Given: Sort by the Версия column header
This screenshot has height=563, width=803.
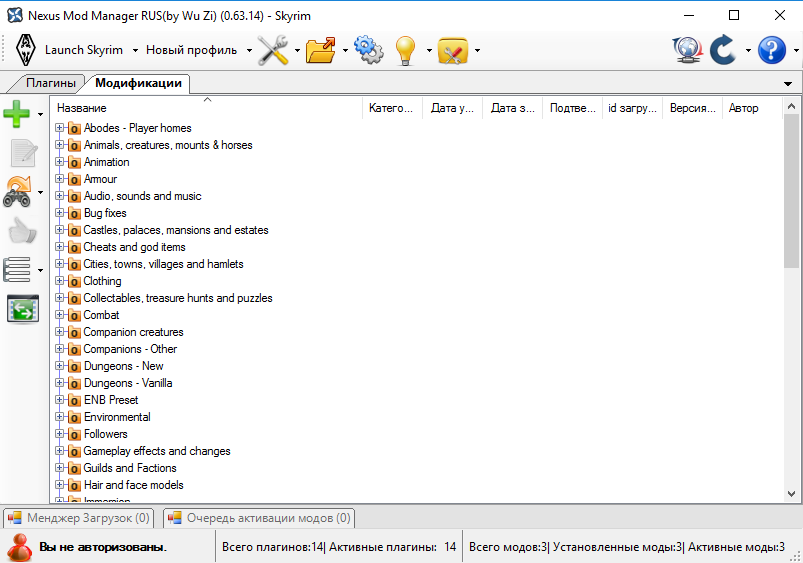Looking at the screenshot, I should coord(692,108).
